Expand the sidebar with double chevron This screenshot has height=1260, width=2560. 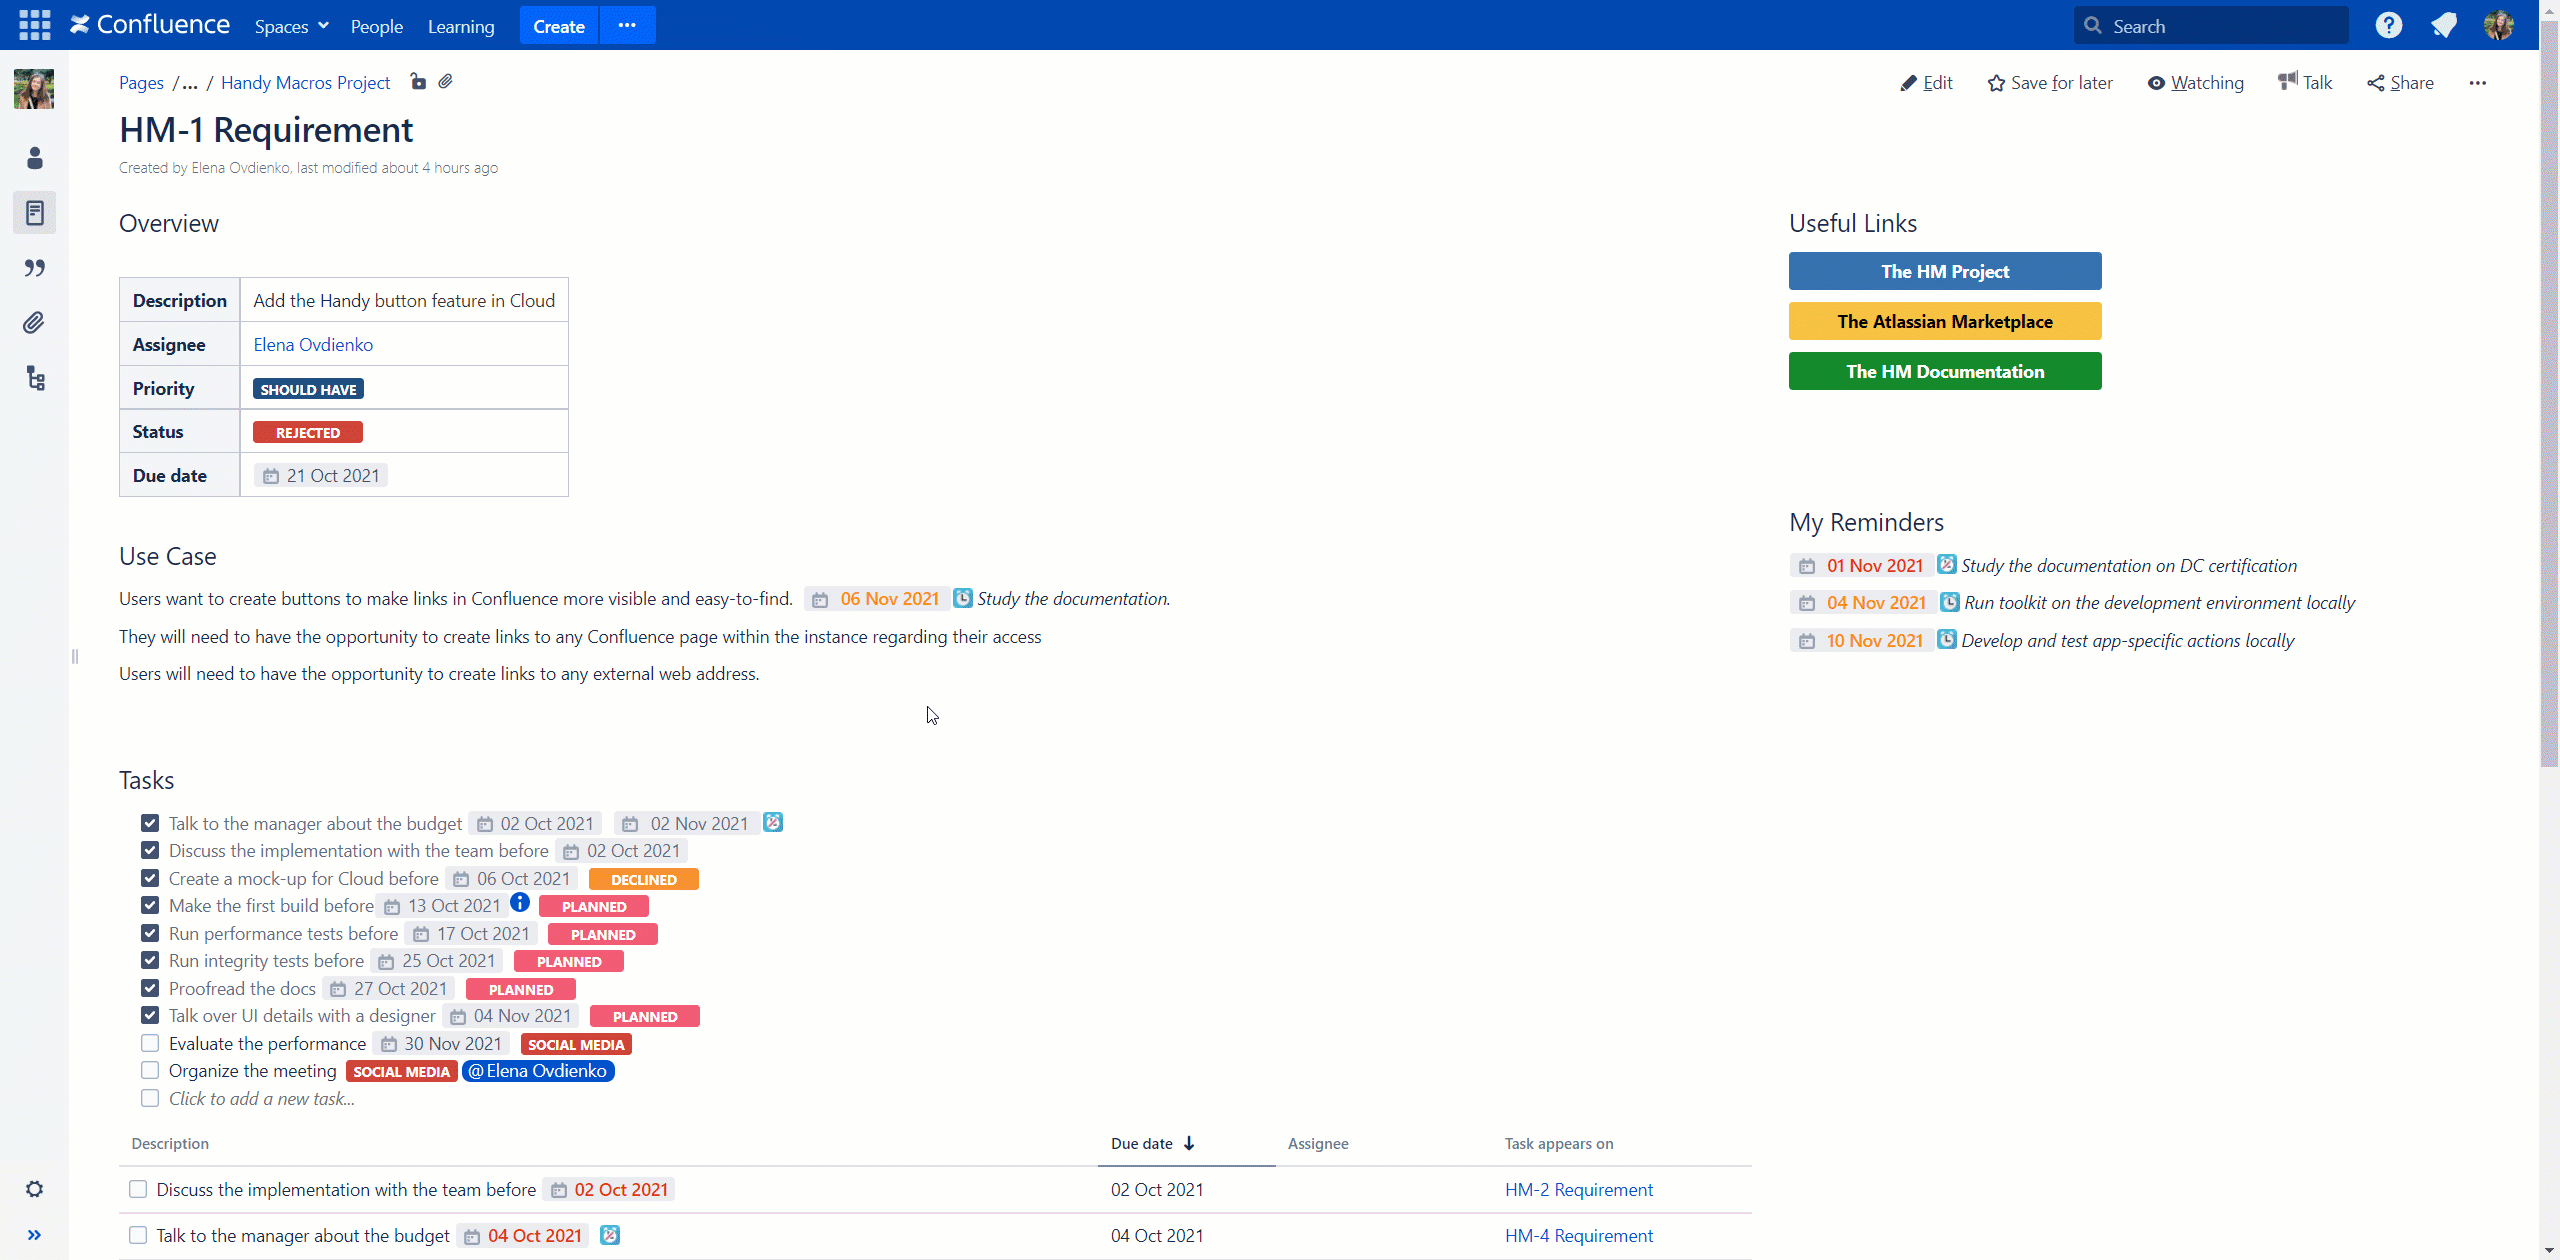tap(35, 1235)
